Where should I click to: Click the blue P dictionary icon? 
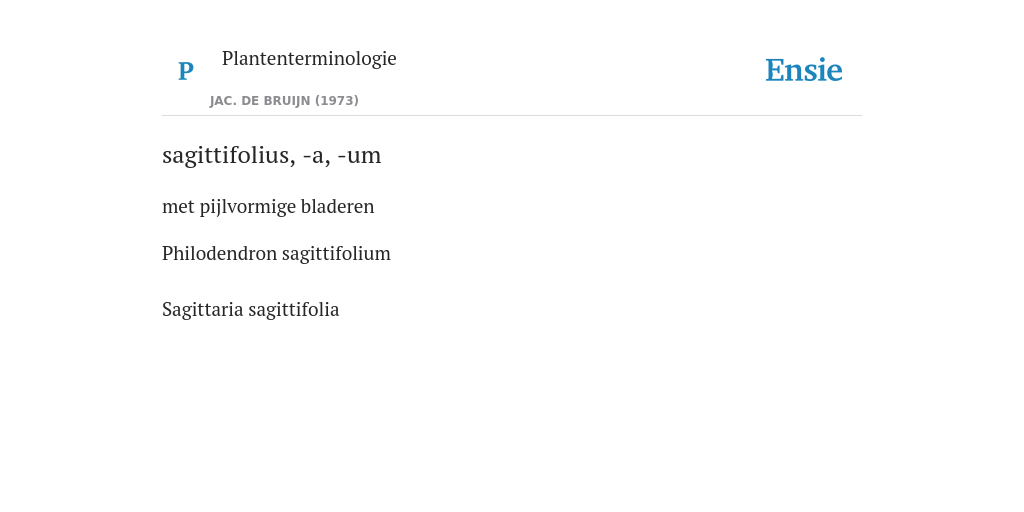coord(185,71)
